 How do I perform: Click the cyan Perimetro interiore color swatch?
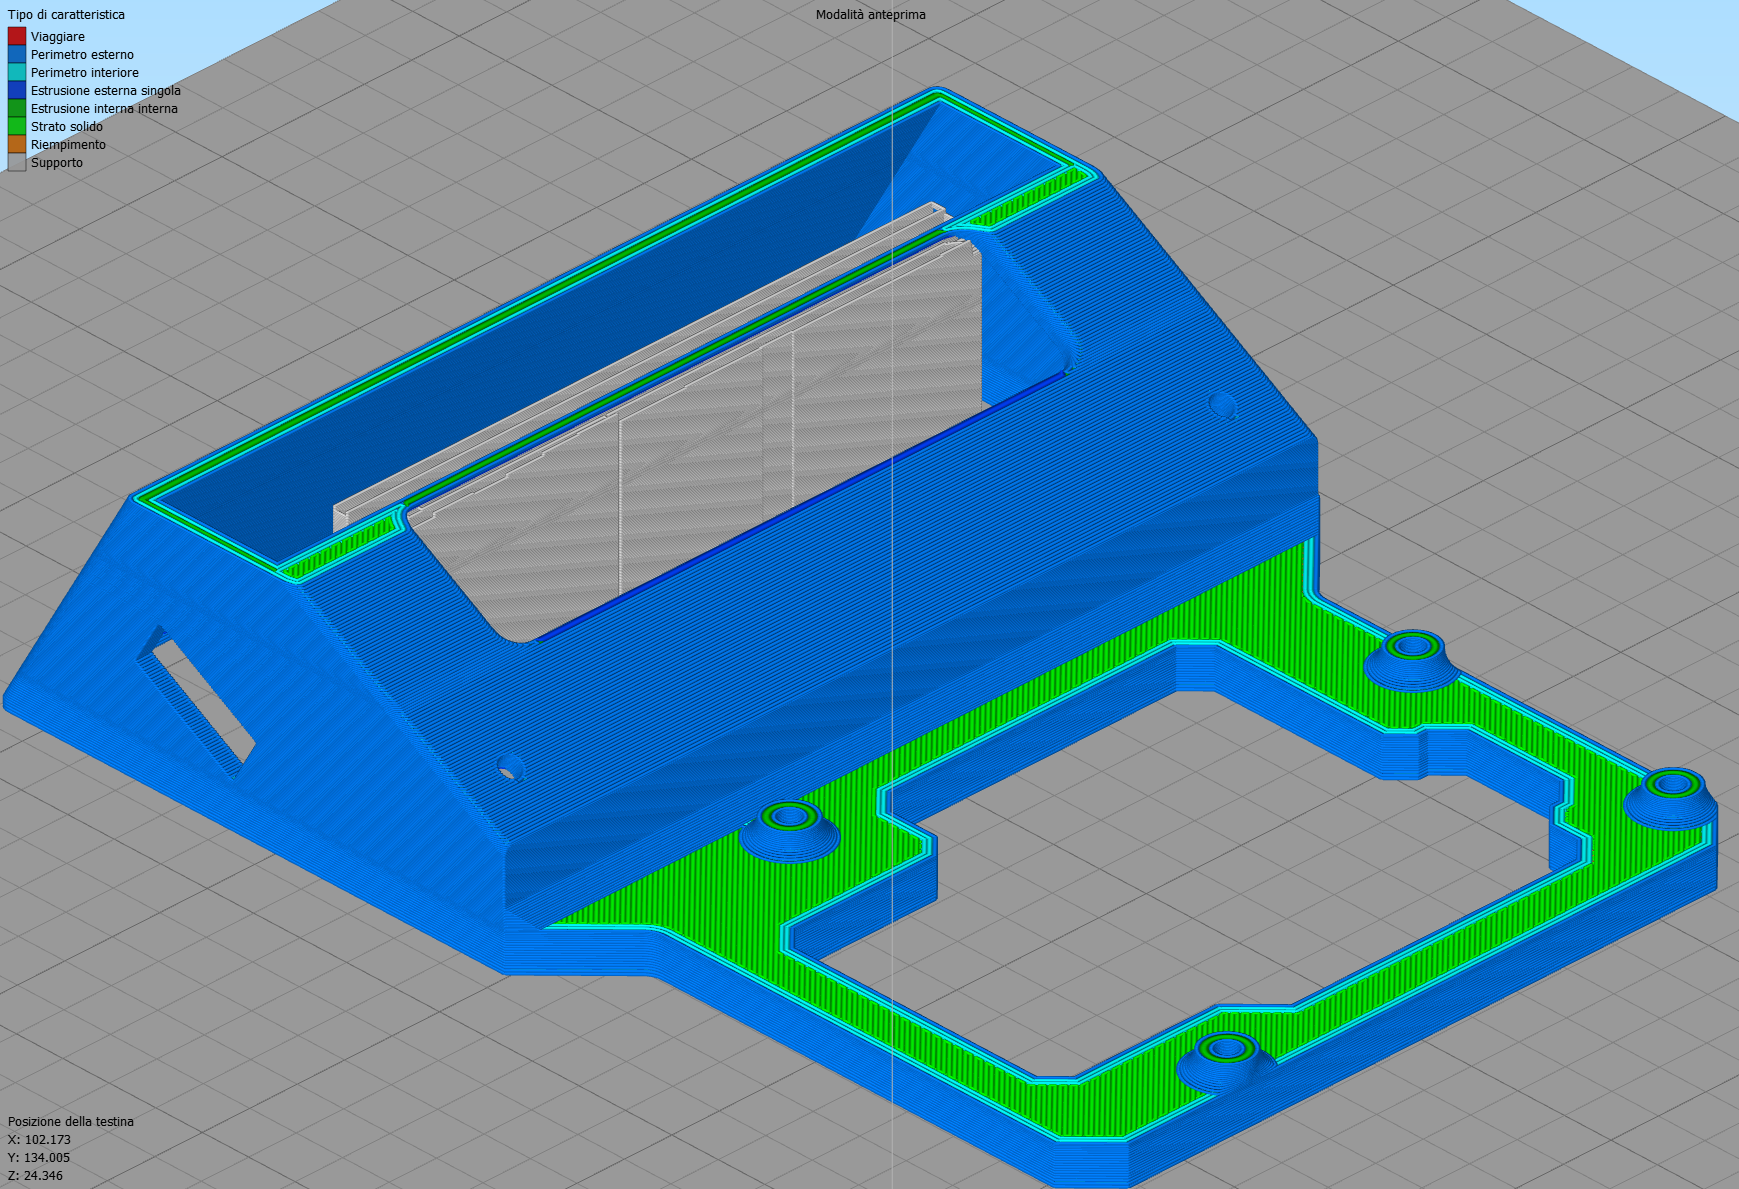click(17, 72)
